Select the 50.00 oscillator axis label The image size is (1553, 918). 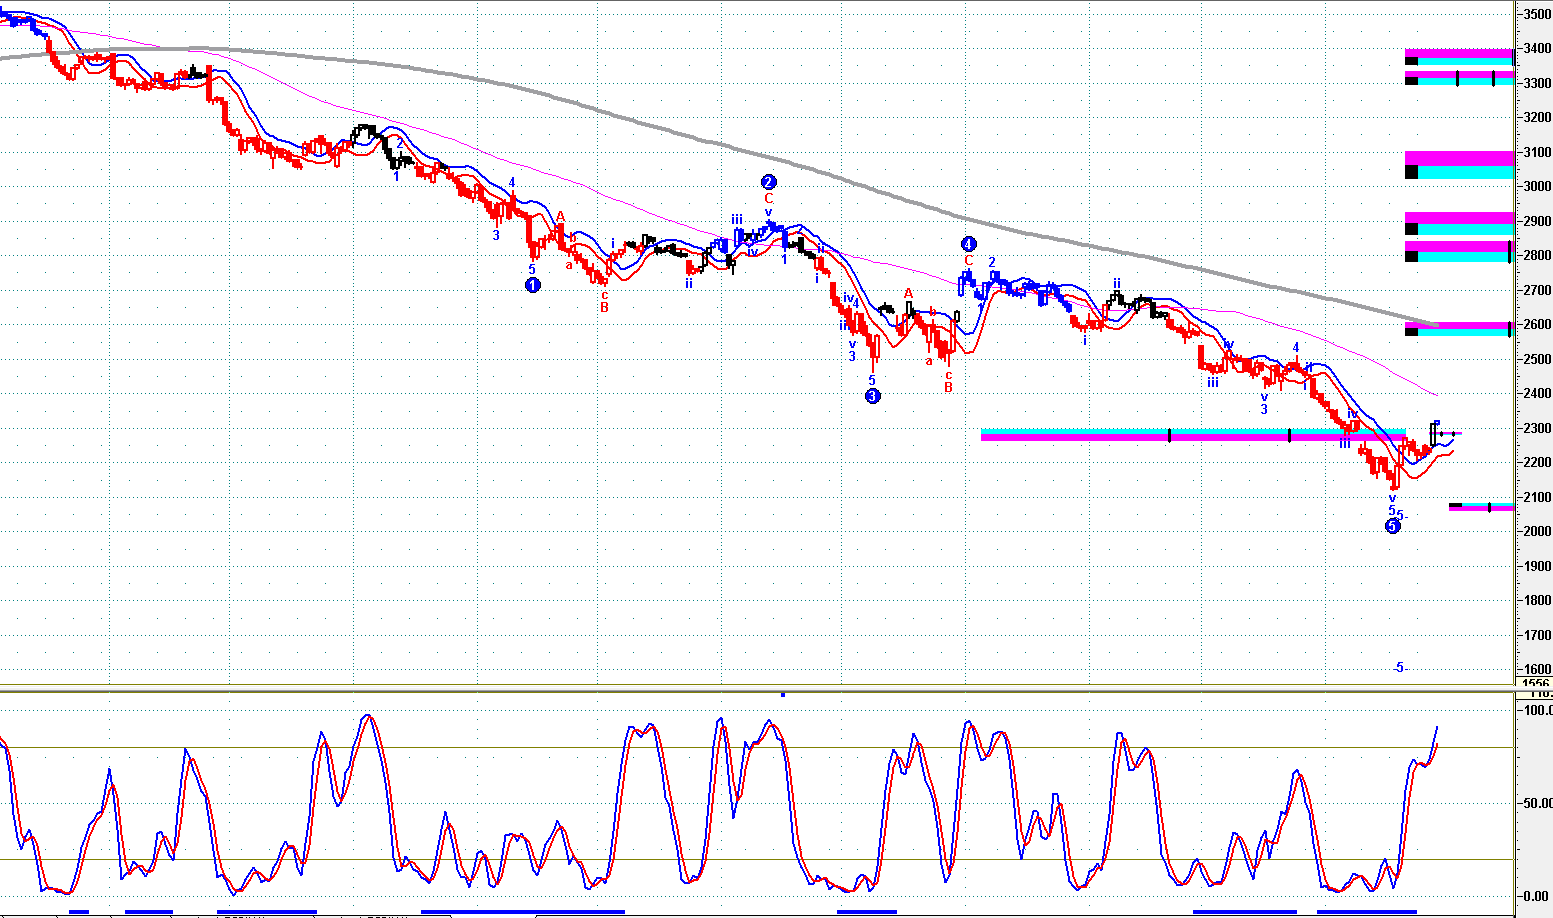tap(1536, 803)
